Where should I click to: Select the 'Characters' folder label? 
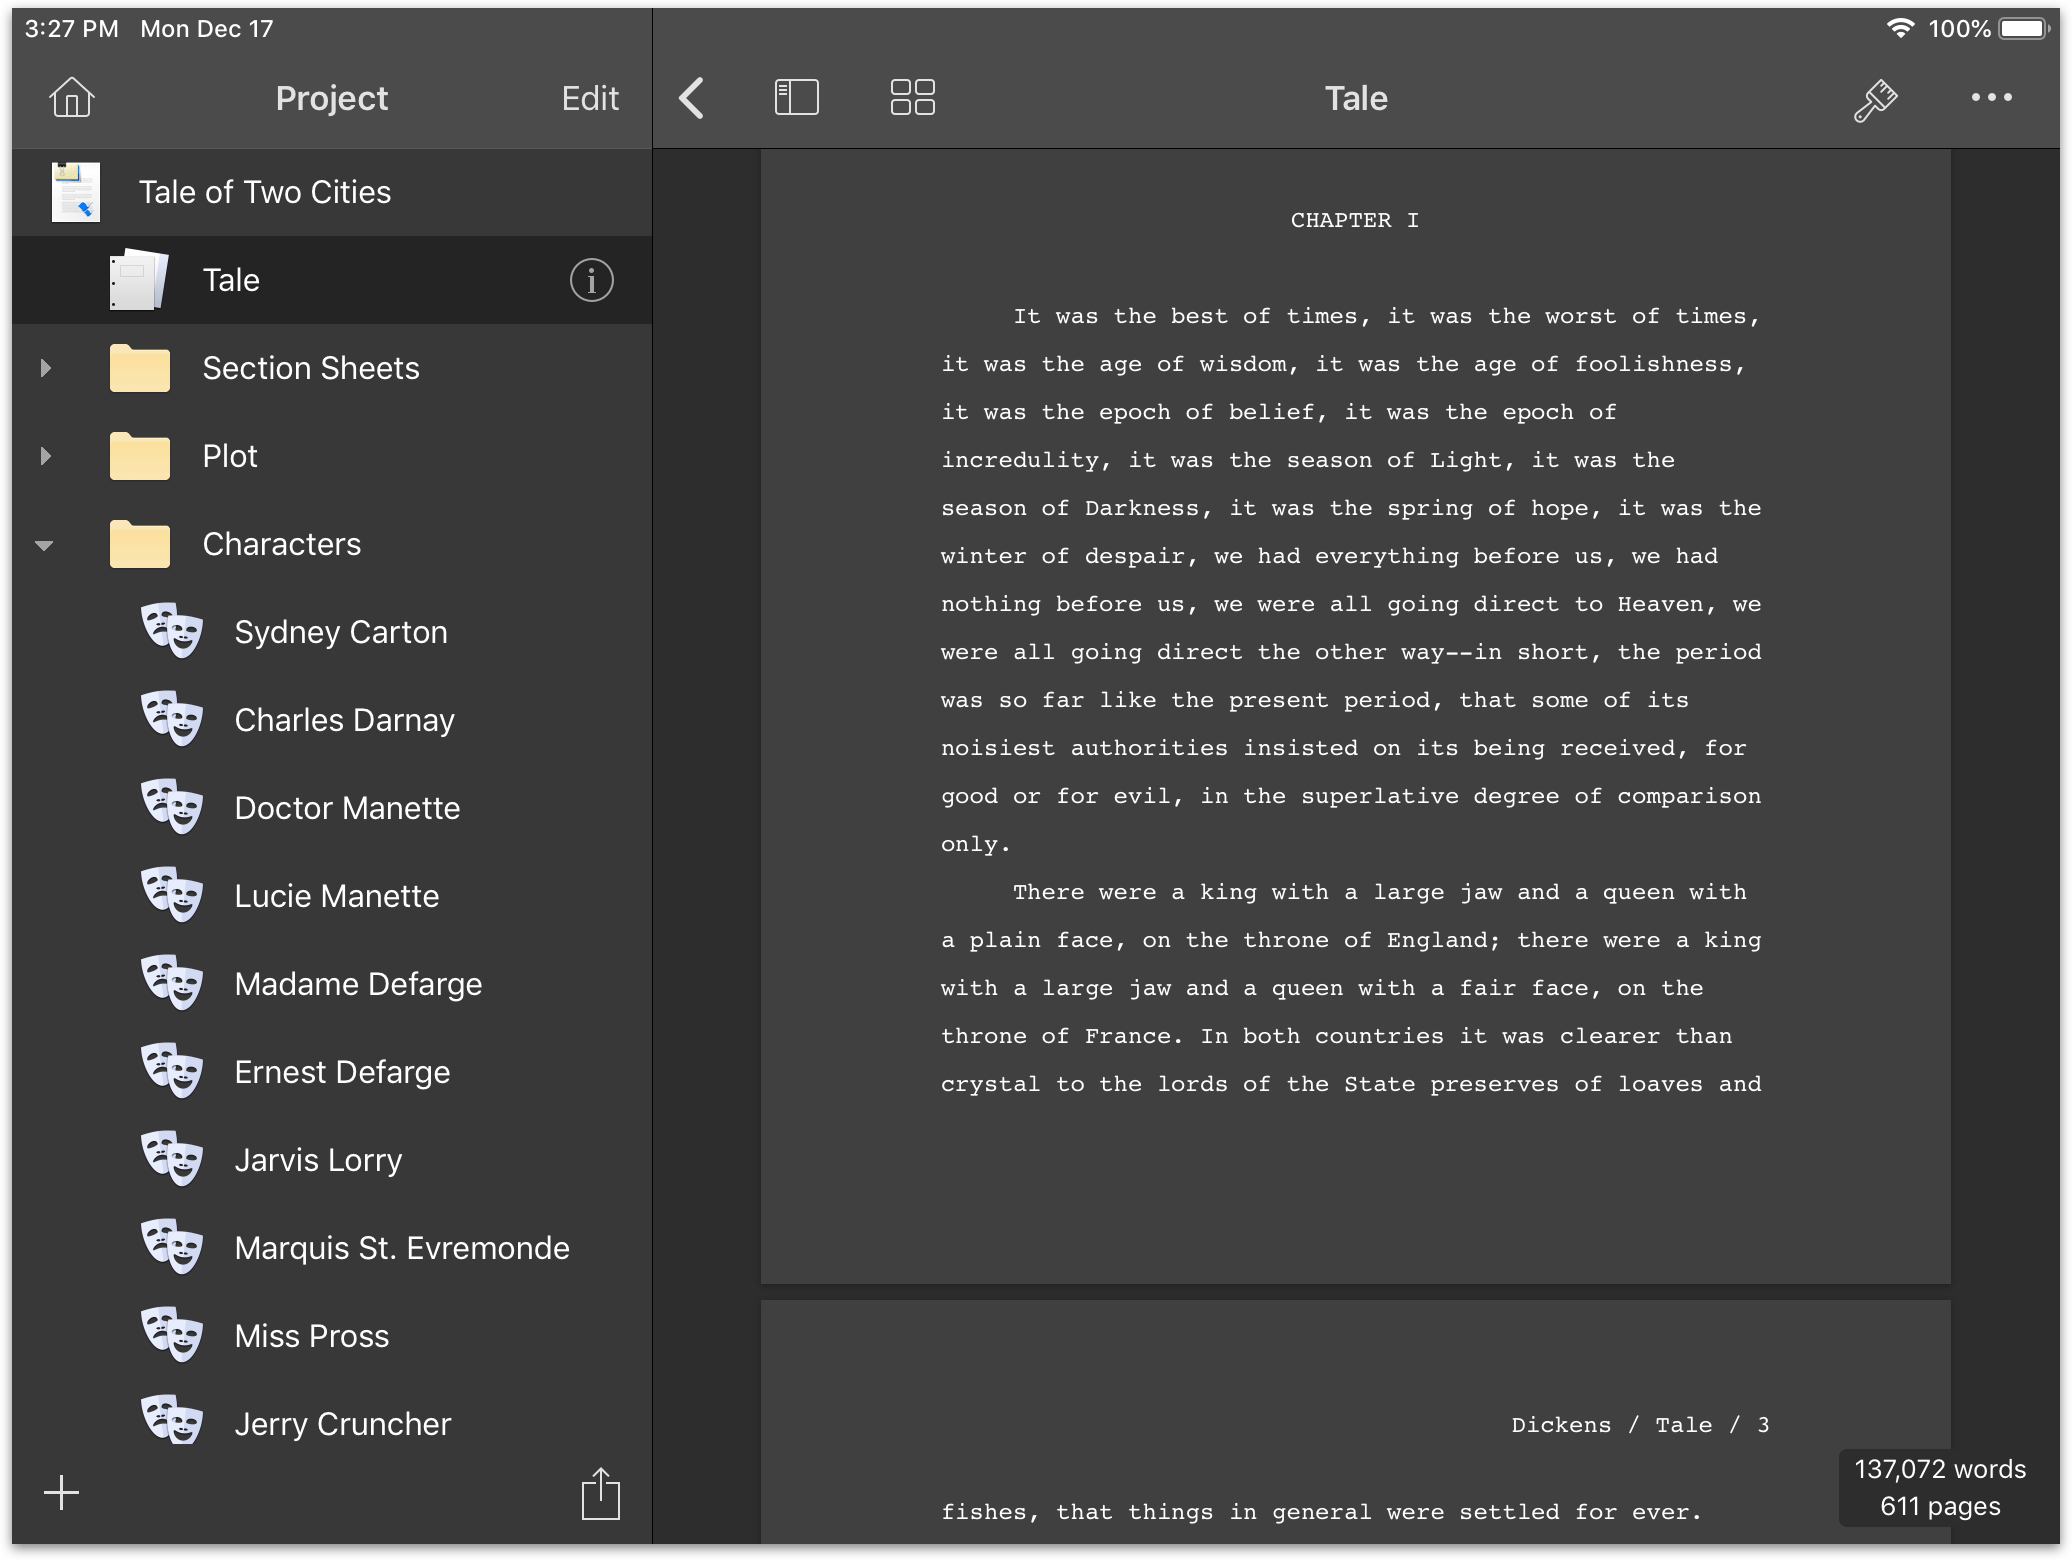[282, 544]
